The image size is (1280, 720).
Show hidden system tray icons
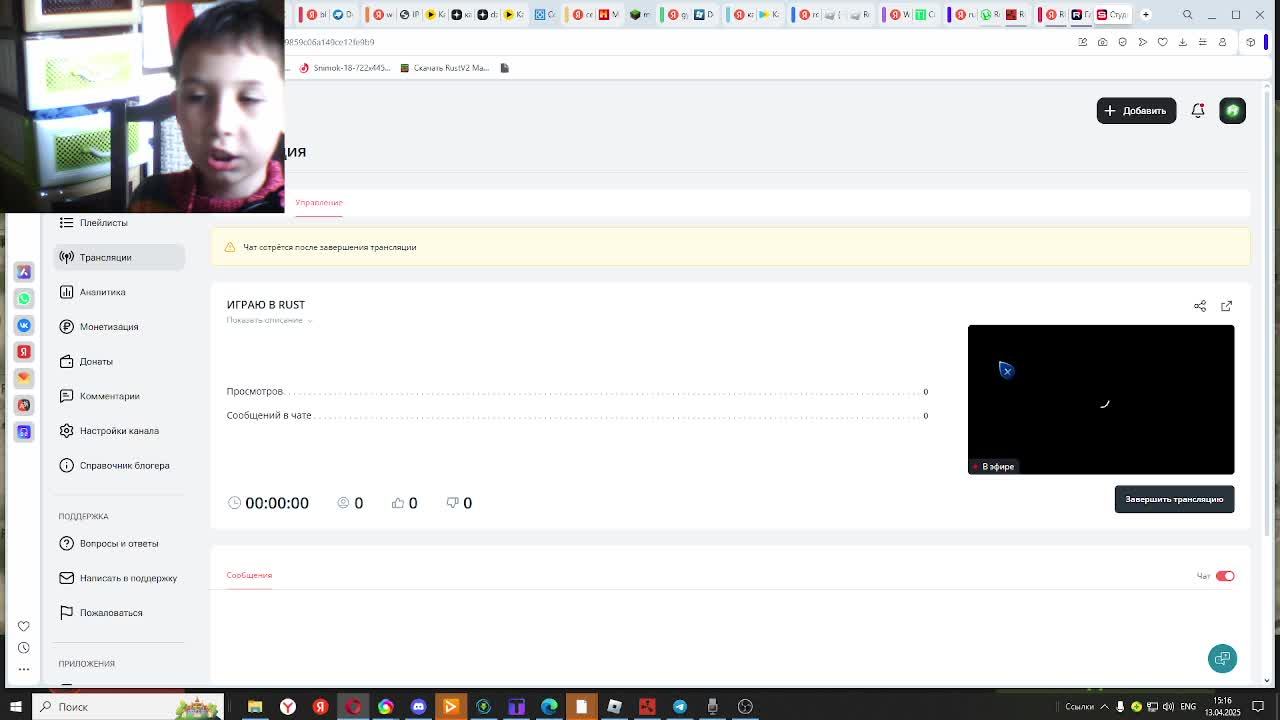(x=1104, y=707)
